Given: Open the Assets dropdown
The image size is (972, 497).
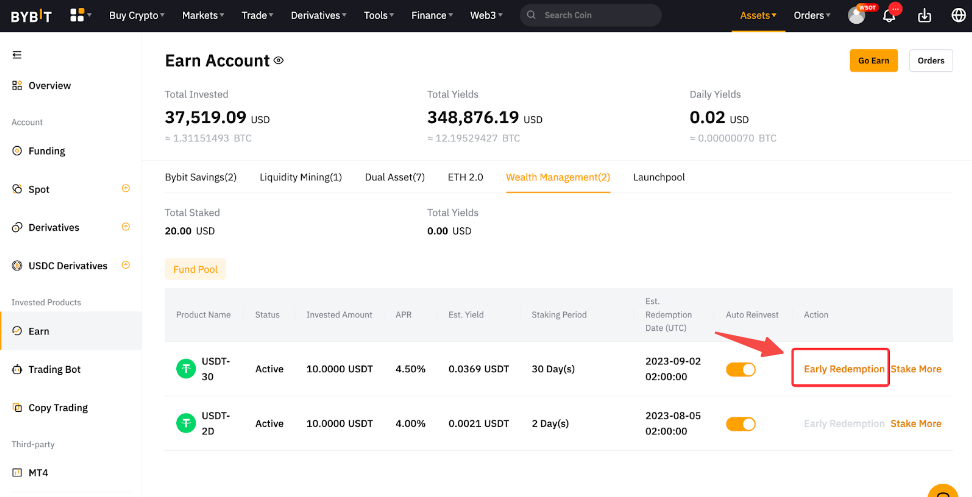Looking at the screenshot, I should pos(758,15).
